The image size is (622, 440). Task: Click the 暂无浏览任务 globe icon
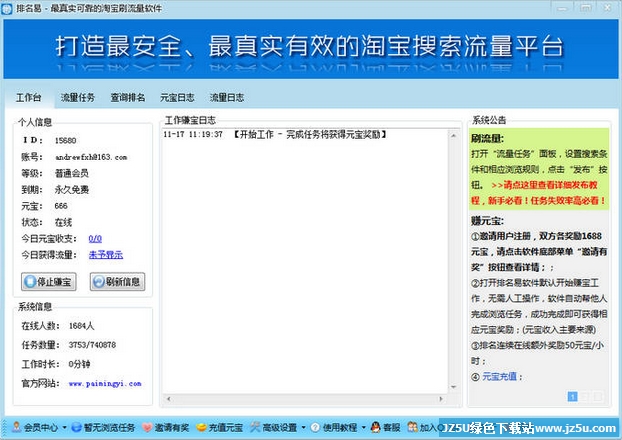(76, 427)
